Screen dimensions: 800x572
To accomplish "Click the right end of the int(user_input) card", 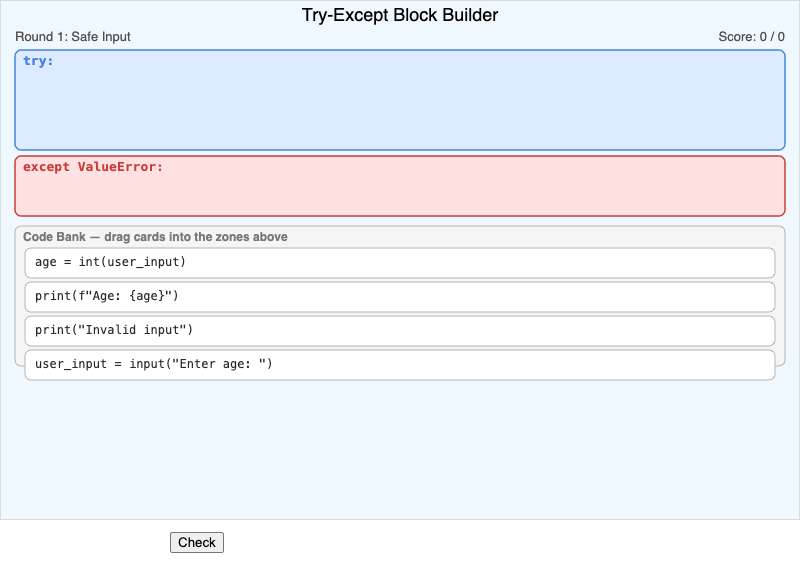I will pyautogui.click(x=740, y=263).
